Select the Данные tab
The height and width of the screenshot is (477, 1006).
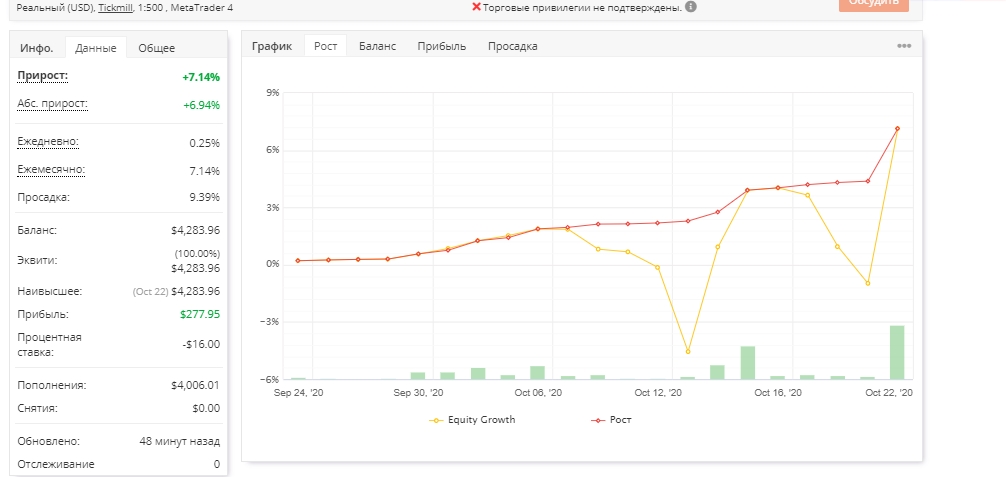(96, 48)
